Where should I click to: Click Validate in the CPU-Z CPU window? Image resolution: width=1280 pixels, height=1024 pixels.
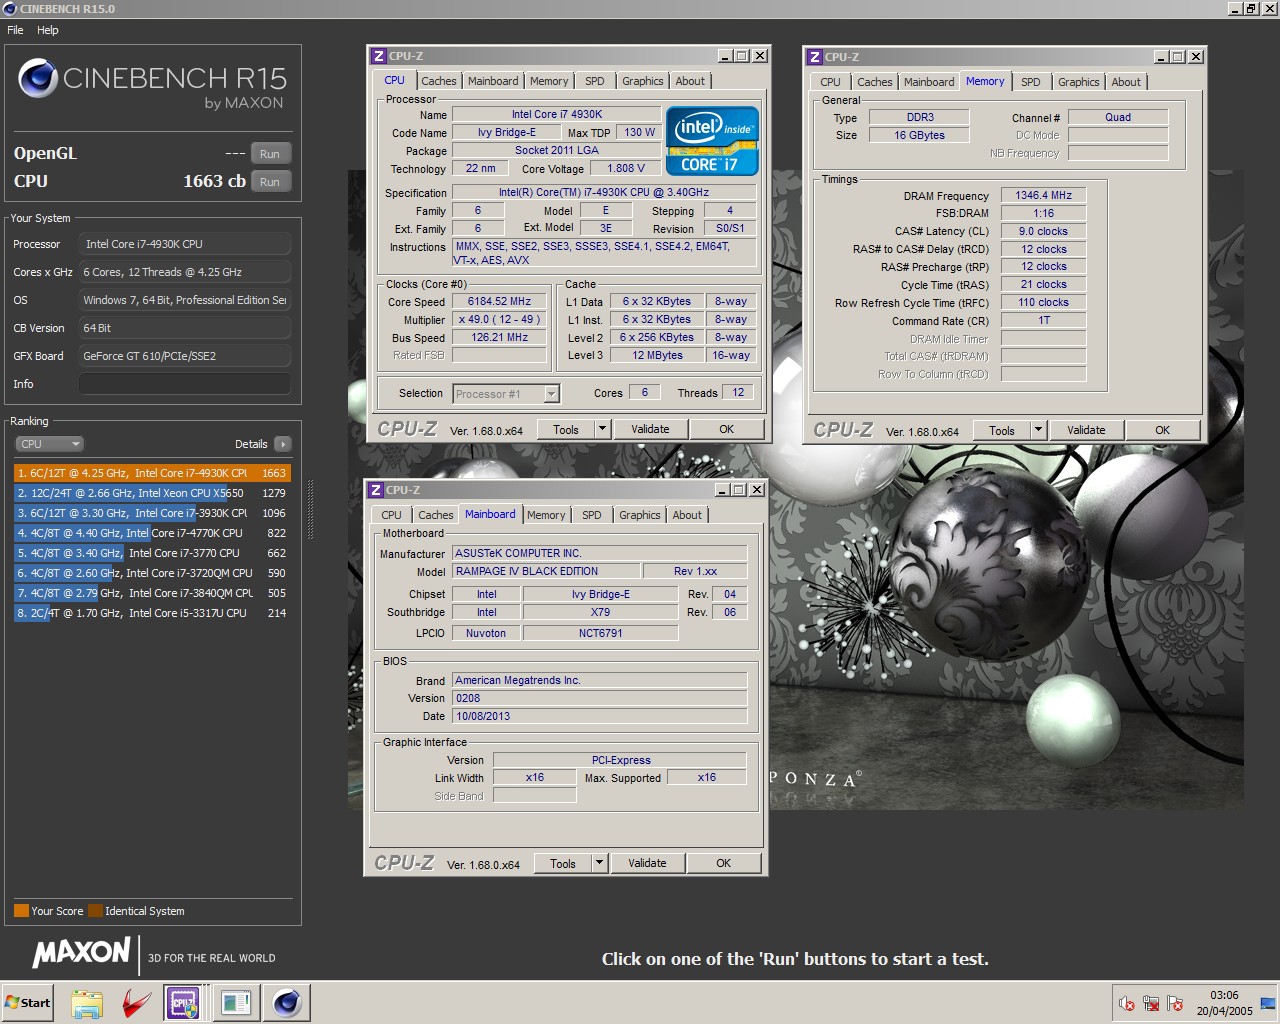(x=650, y=429)
